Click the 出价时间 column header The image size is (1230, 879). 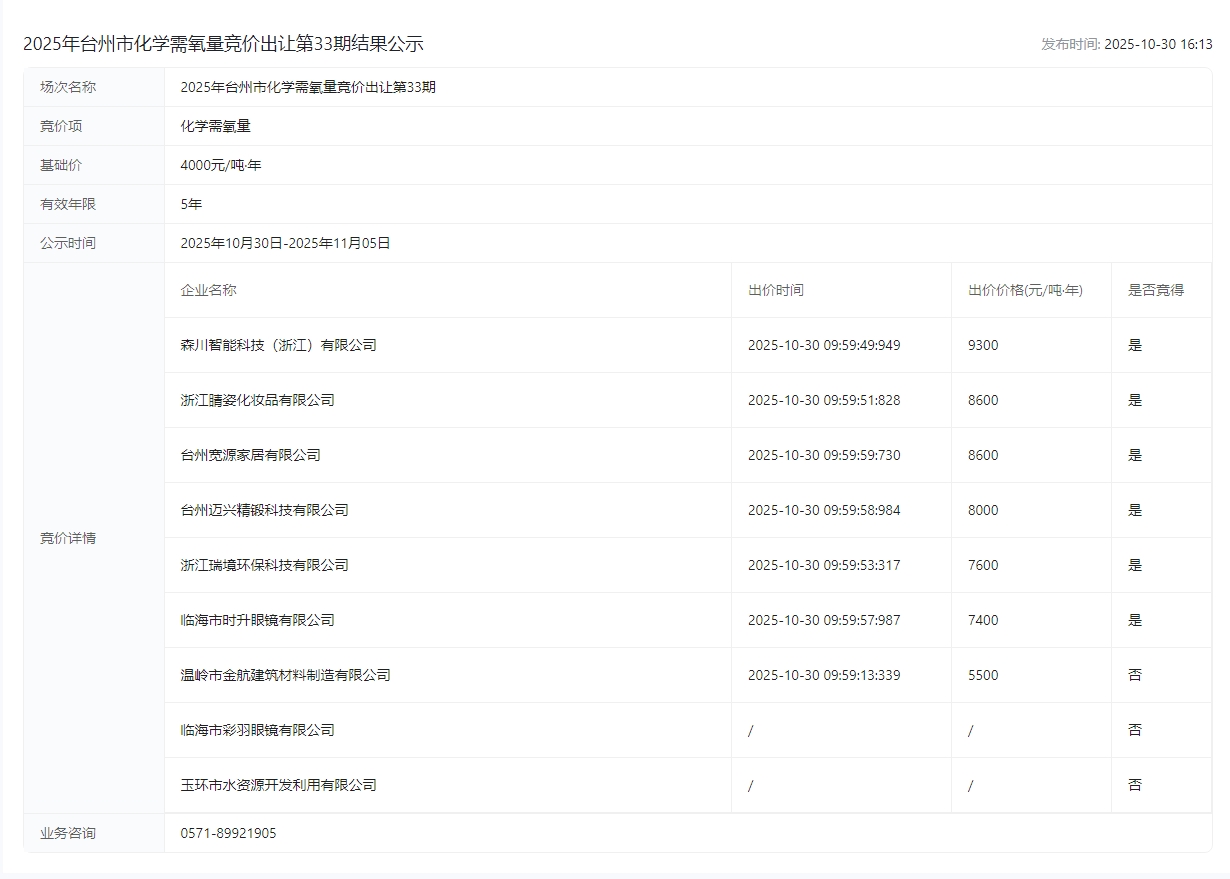point(775,290)
